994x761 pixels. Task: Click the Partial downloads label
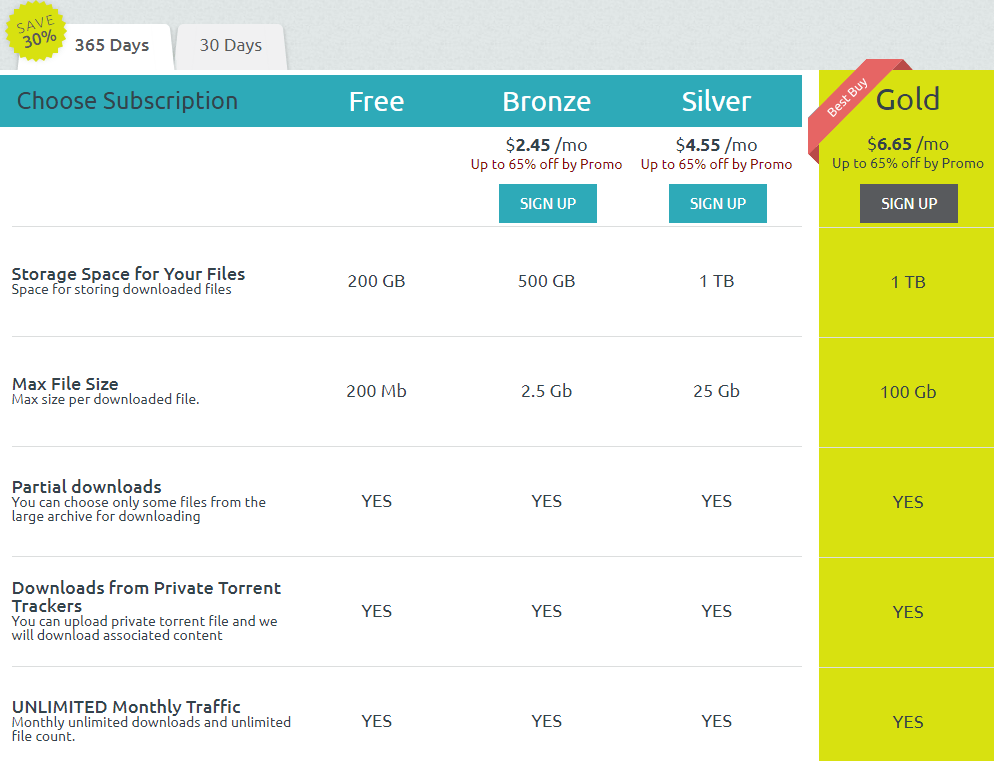86,486
